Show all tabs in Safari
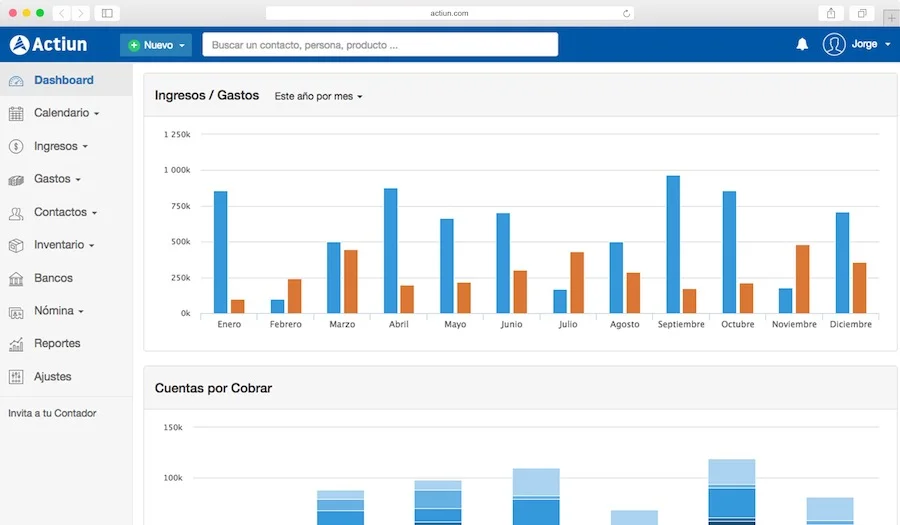Viewport: 900px width, 525px height. click(862, 13)
